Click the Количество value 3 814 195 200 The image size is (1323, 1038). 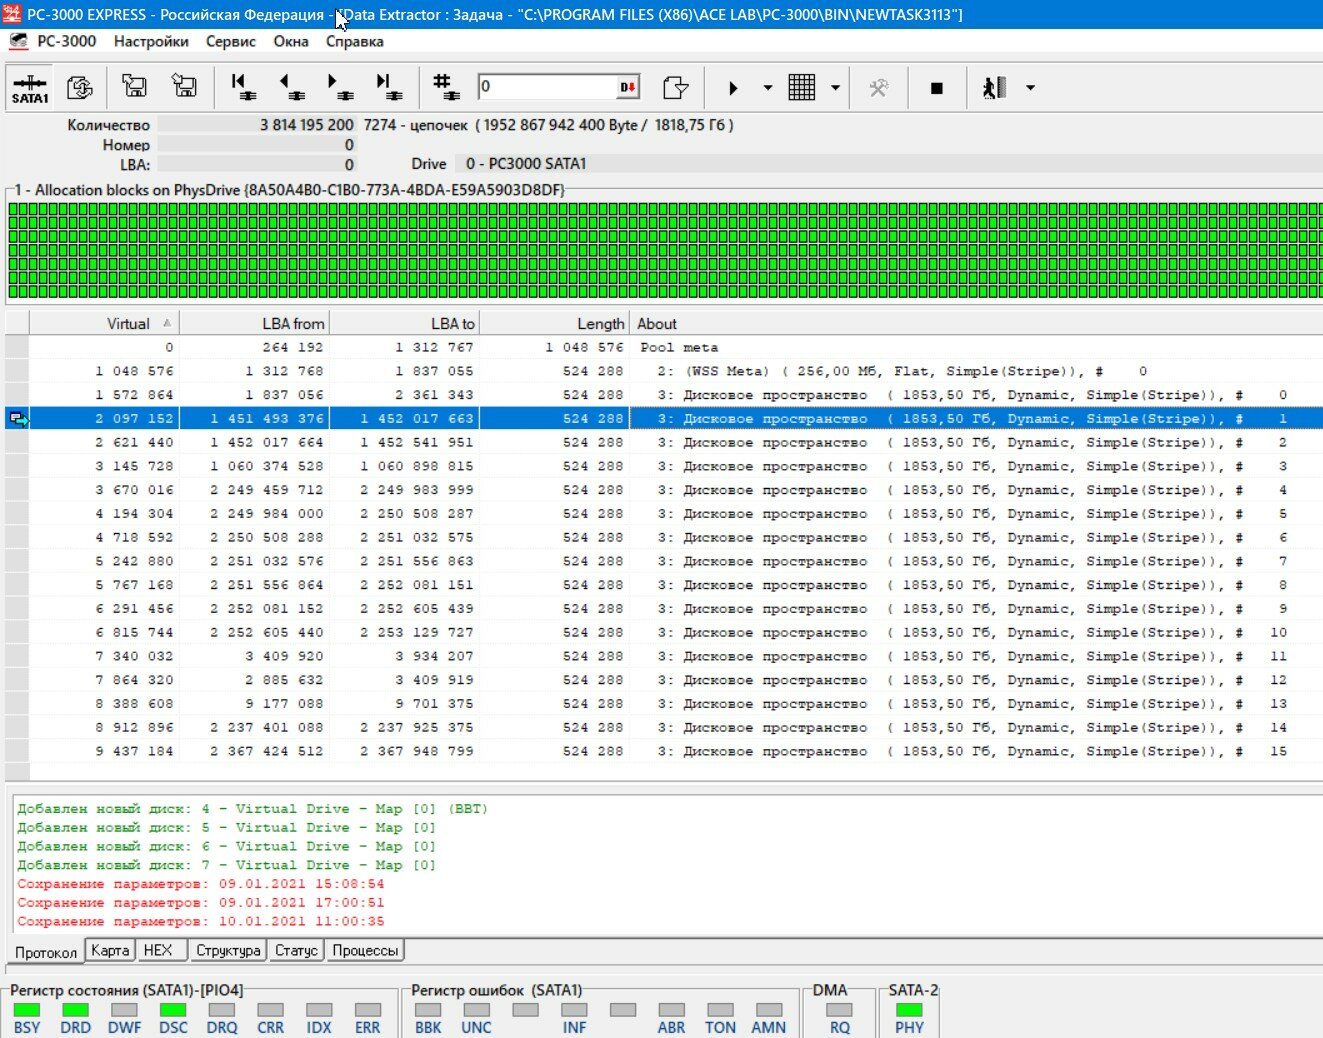(x=307, y=125)
